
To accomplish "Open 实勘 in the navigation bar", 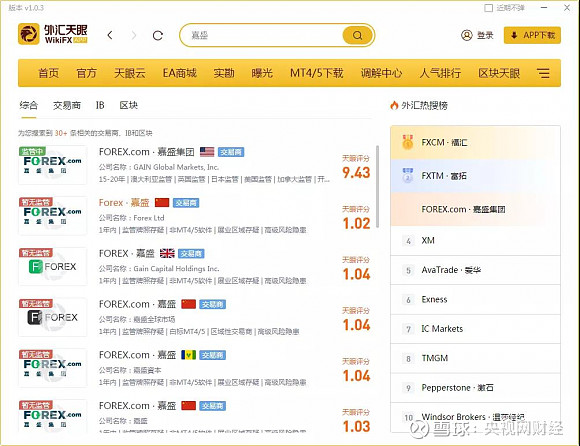I will click(x=224, y=73).
